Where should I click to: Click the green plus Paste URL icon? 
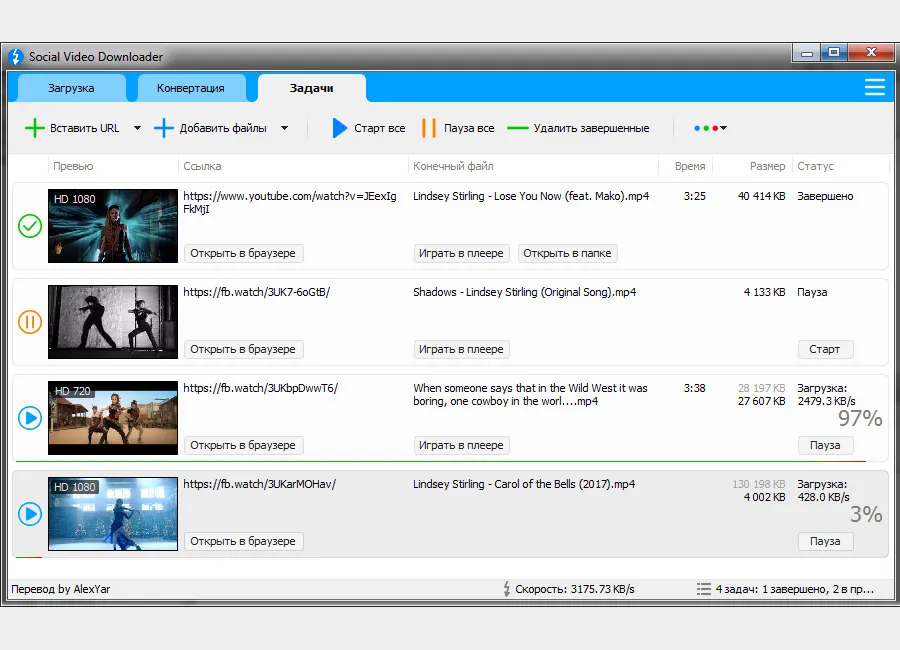pos(34,128)
